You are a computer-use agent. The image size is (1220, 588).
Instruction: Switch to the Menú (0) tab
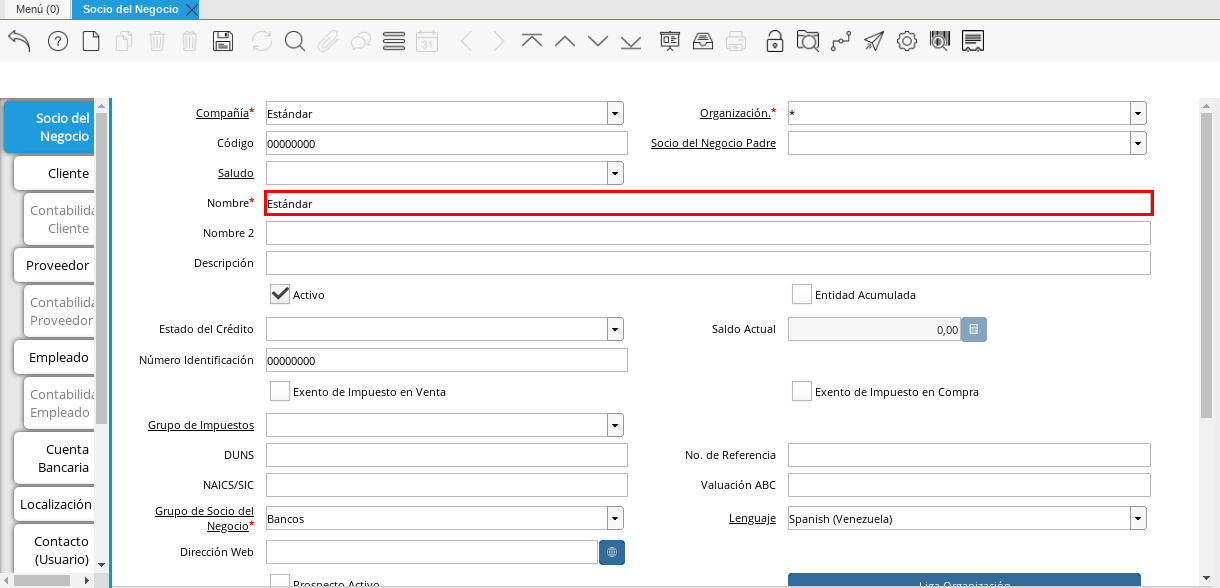(37, 9)
